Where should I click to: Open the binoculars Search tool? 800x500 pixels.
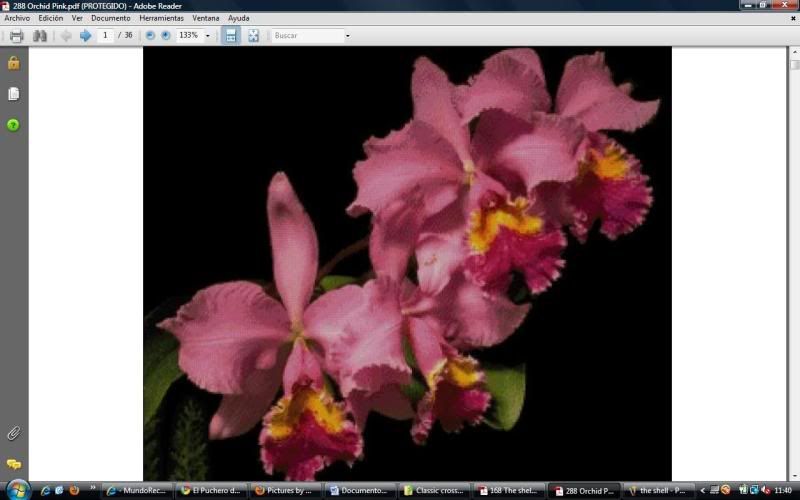(40, 36)
